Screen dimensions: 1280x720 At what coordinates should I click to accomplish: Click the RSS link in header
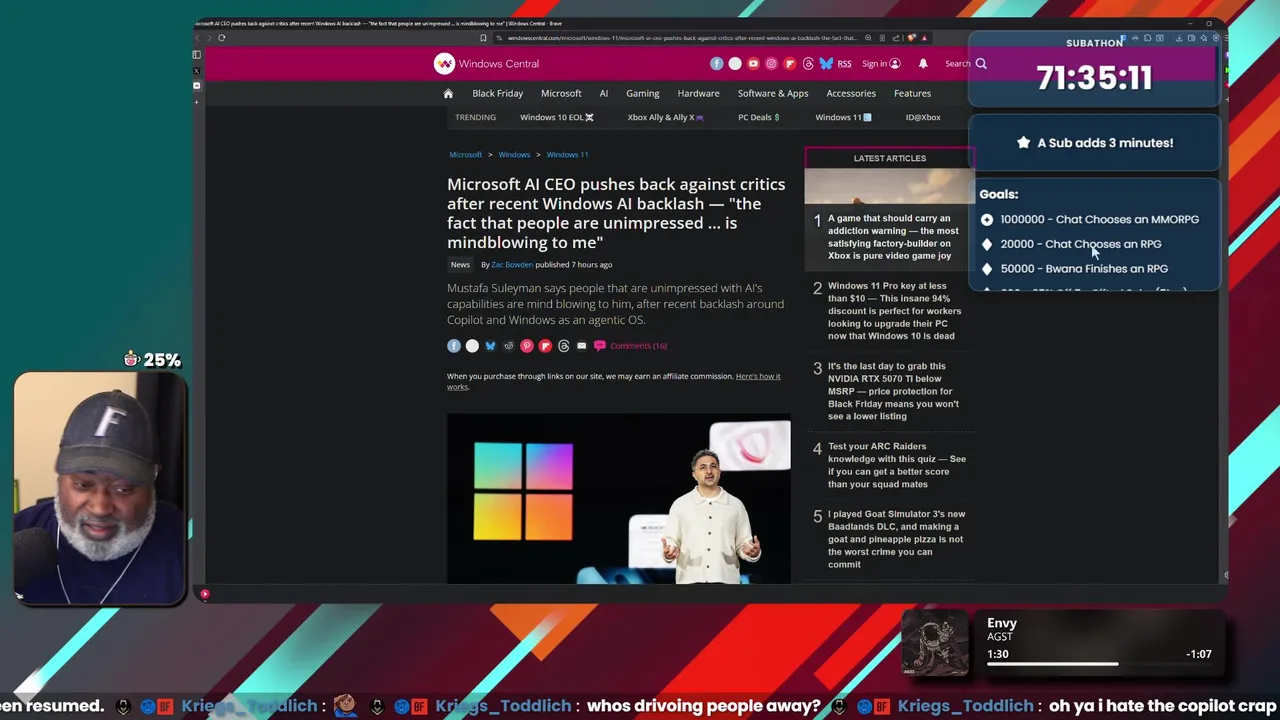(844, 64)
